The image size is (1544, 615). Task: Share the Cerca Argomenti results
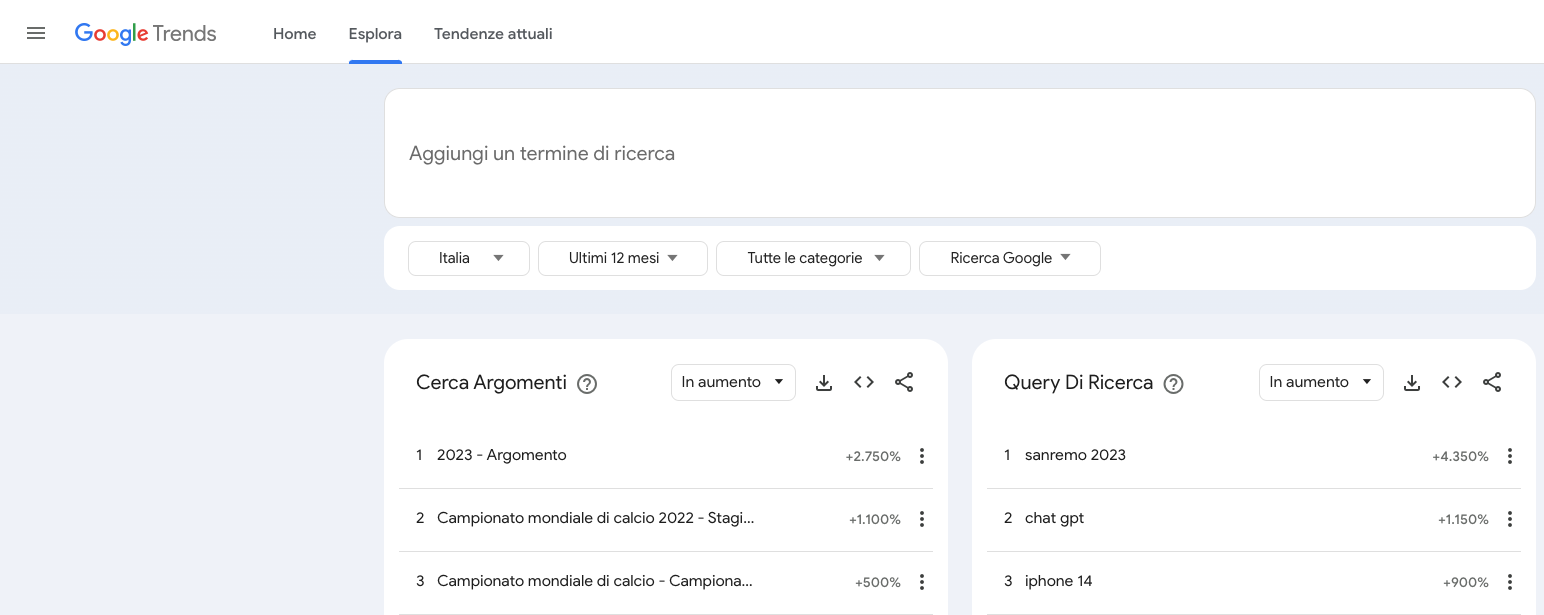[x=904, y=382]
